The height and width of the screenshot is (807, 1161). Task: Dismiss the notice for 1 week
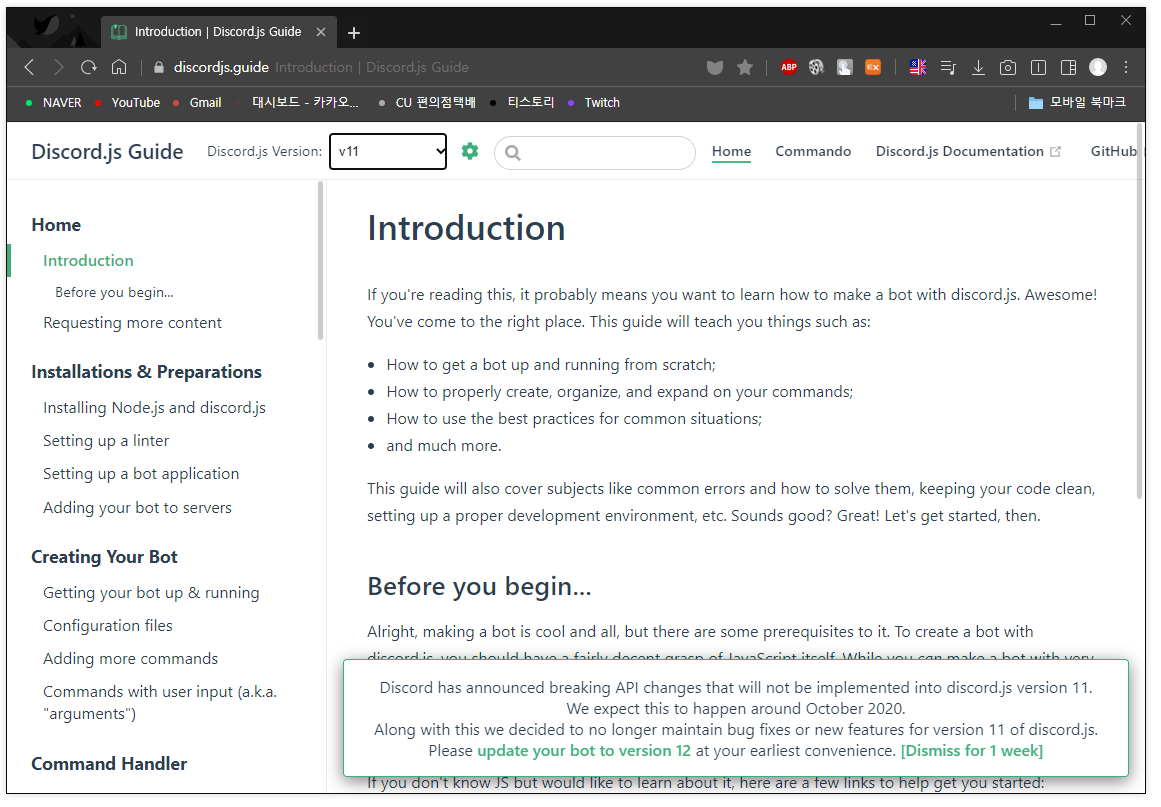pyautogui.click(x=971, y=751)
